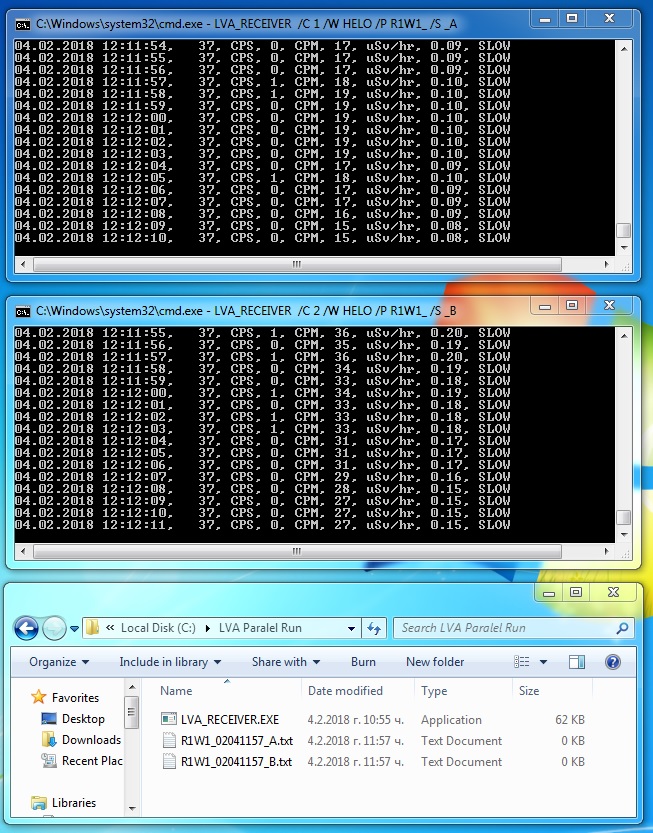Toggle the preview pane icon
653x833 pixels.
[x=576, y=662]
